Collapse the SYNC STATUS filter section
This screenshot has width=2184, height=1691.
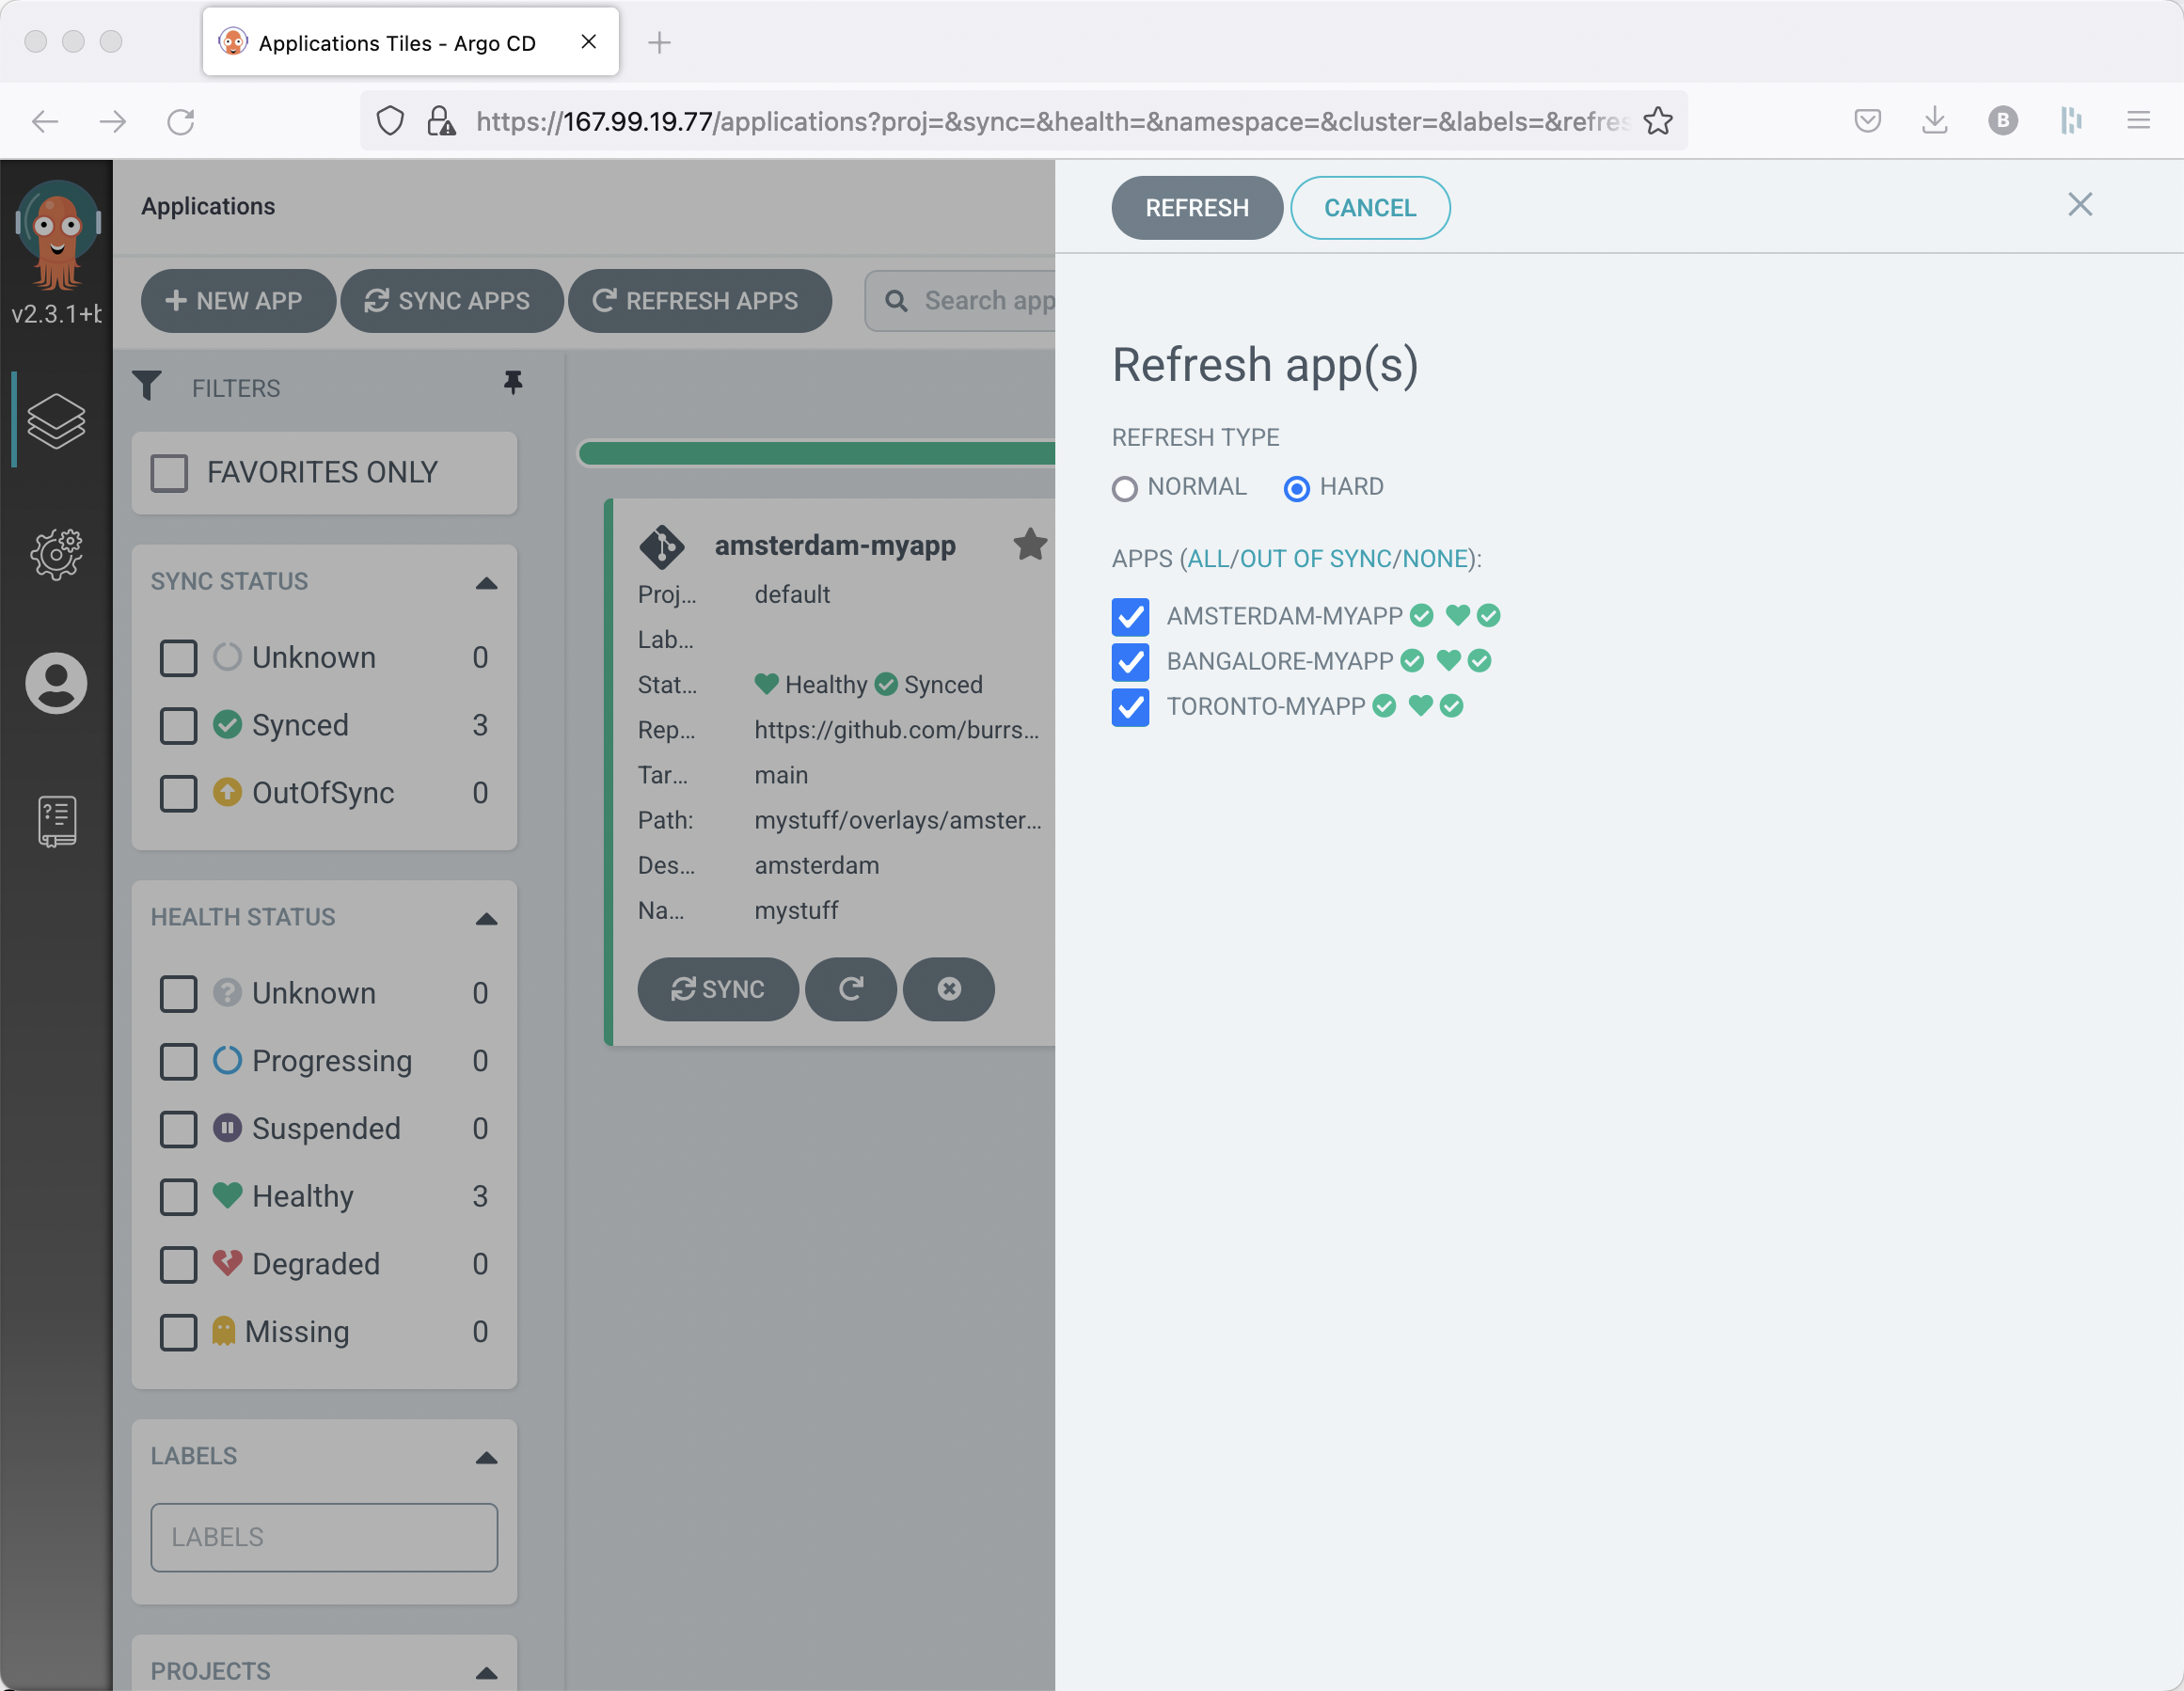486,583
